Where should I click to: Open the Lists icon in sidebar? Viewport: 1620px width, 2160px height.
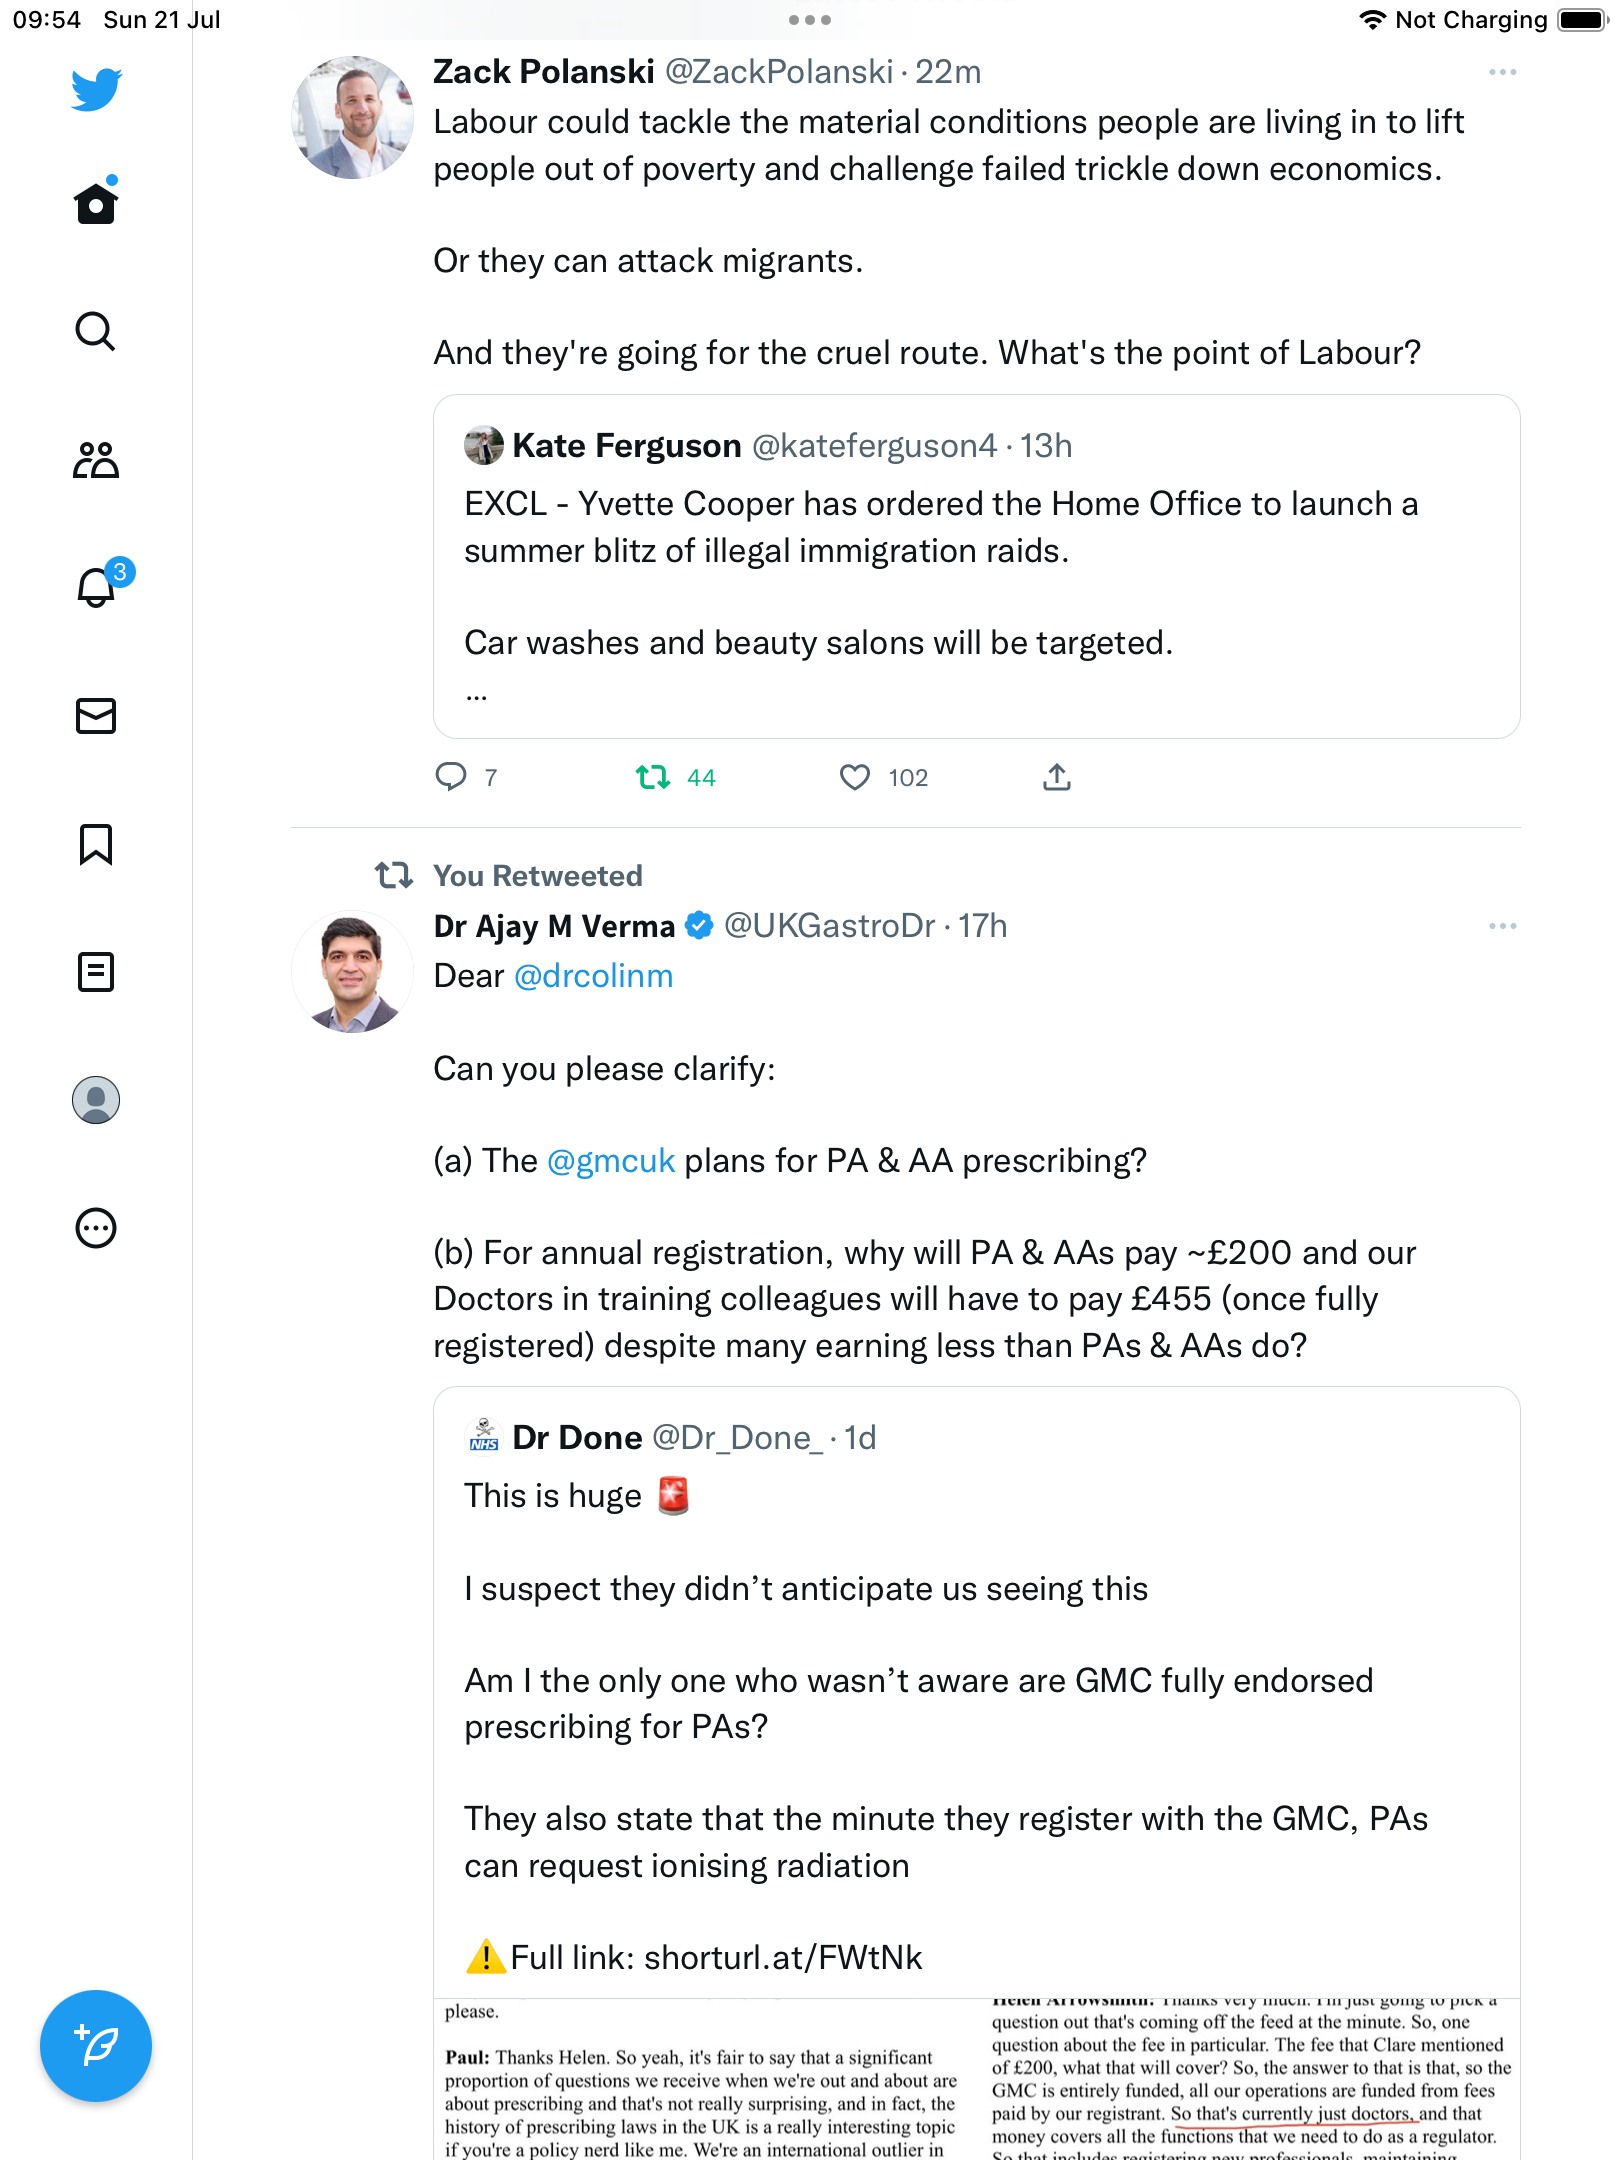(96, 972)
